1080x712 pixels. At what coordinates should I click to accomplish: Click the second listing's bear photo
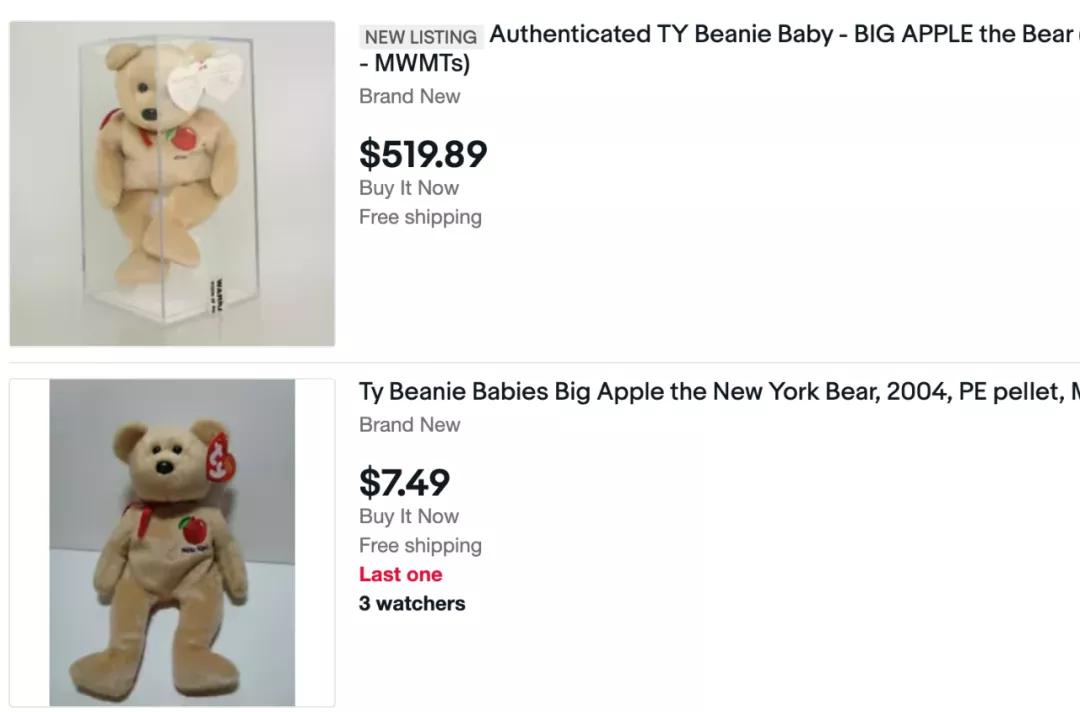172,542
